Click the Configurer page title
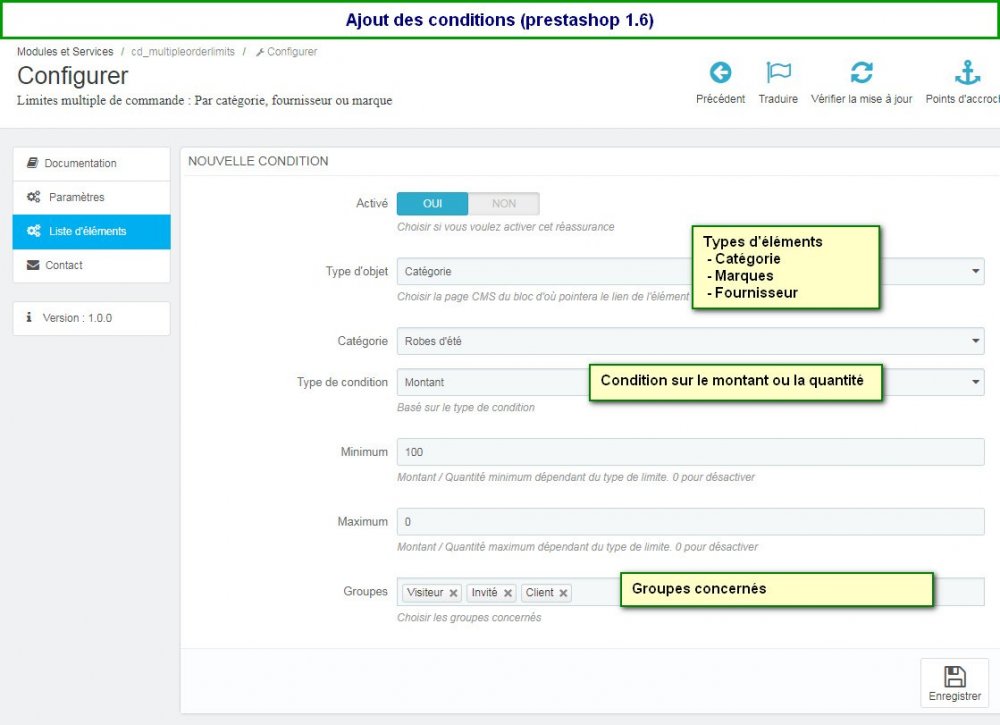 click(73, 76)
